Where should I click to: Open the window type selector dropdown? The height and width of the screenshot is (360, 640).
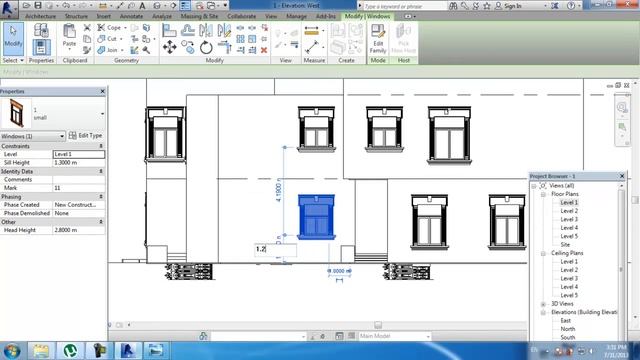click(102, 114)
